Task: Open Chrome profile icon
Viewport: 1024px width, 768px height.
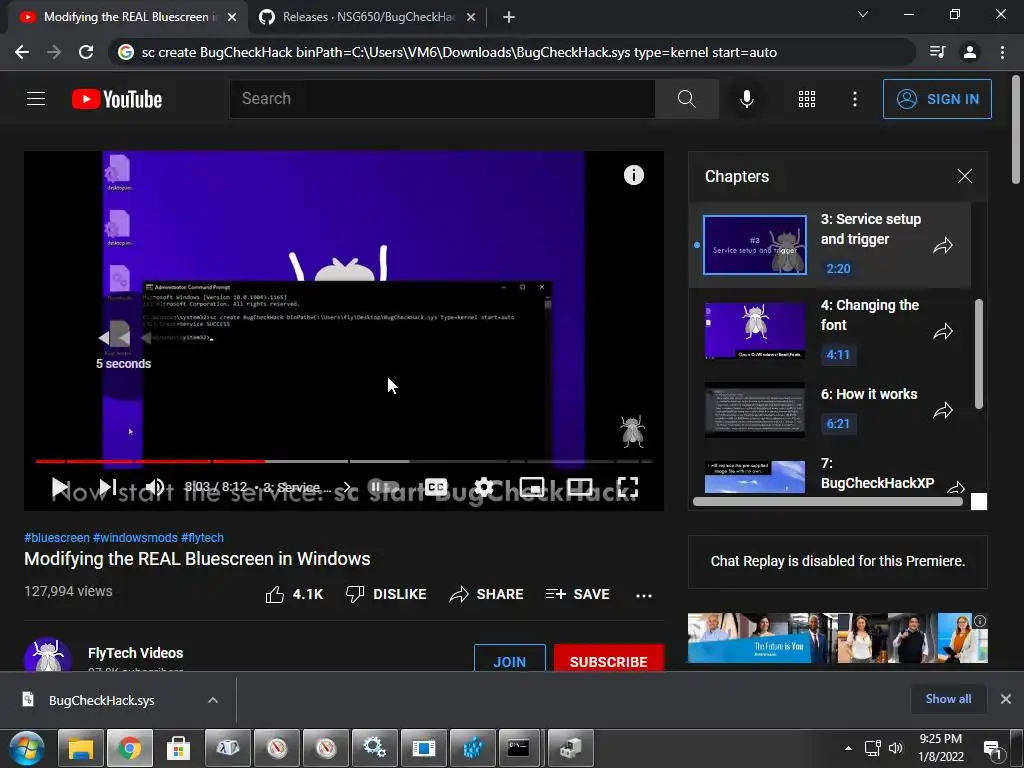Action: [x=970, y=52]
